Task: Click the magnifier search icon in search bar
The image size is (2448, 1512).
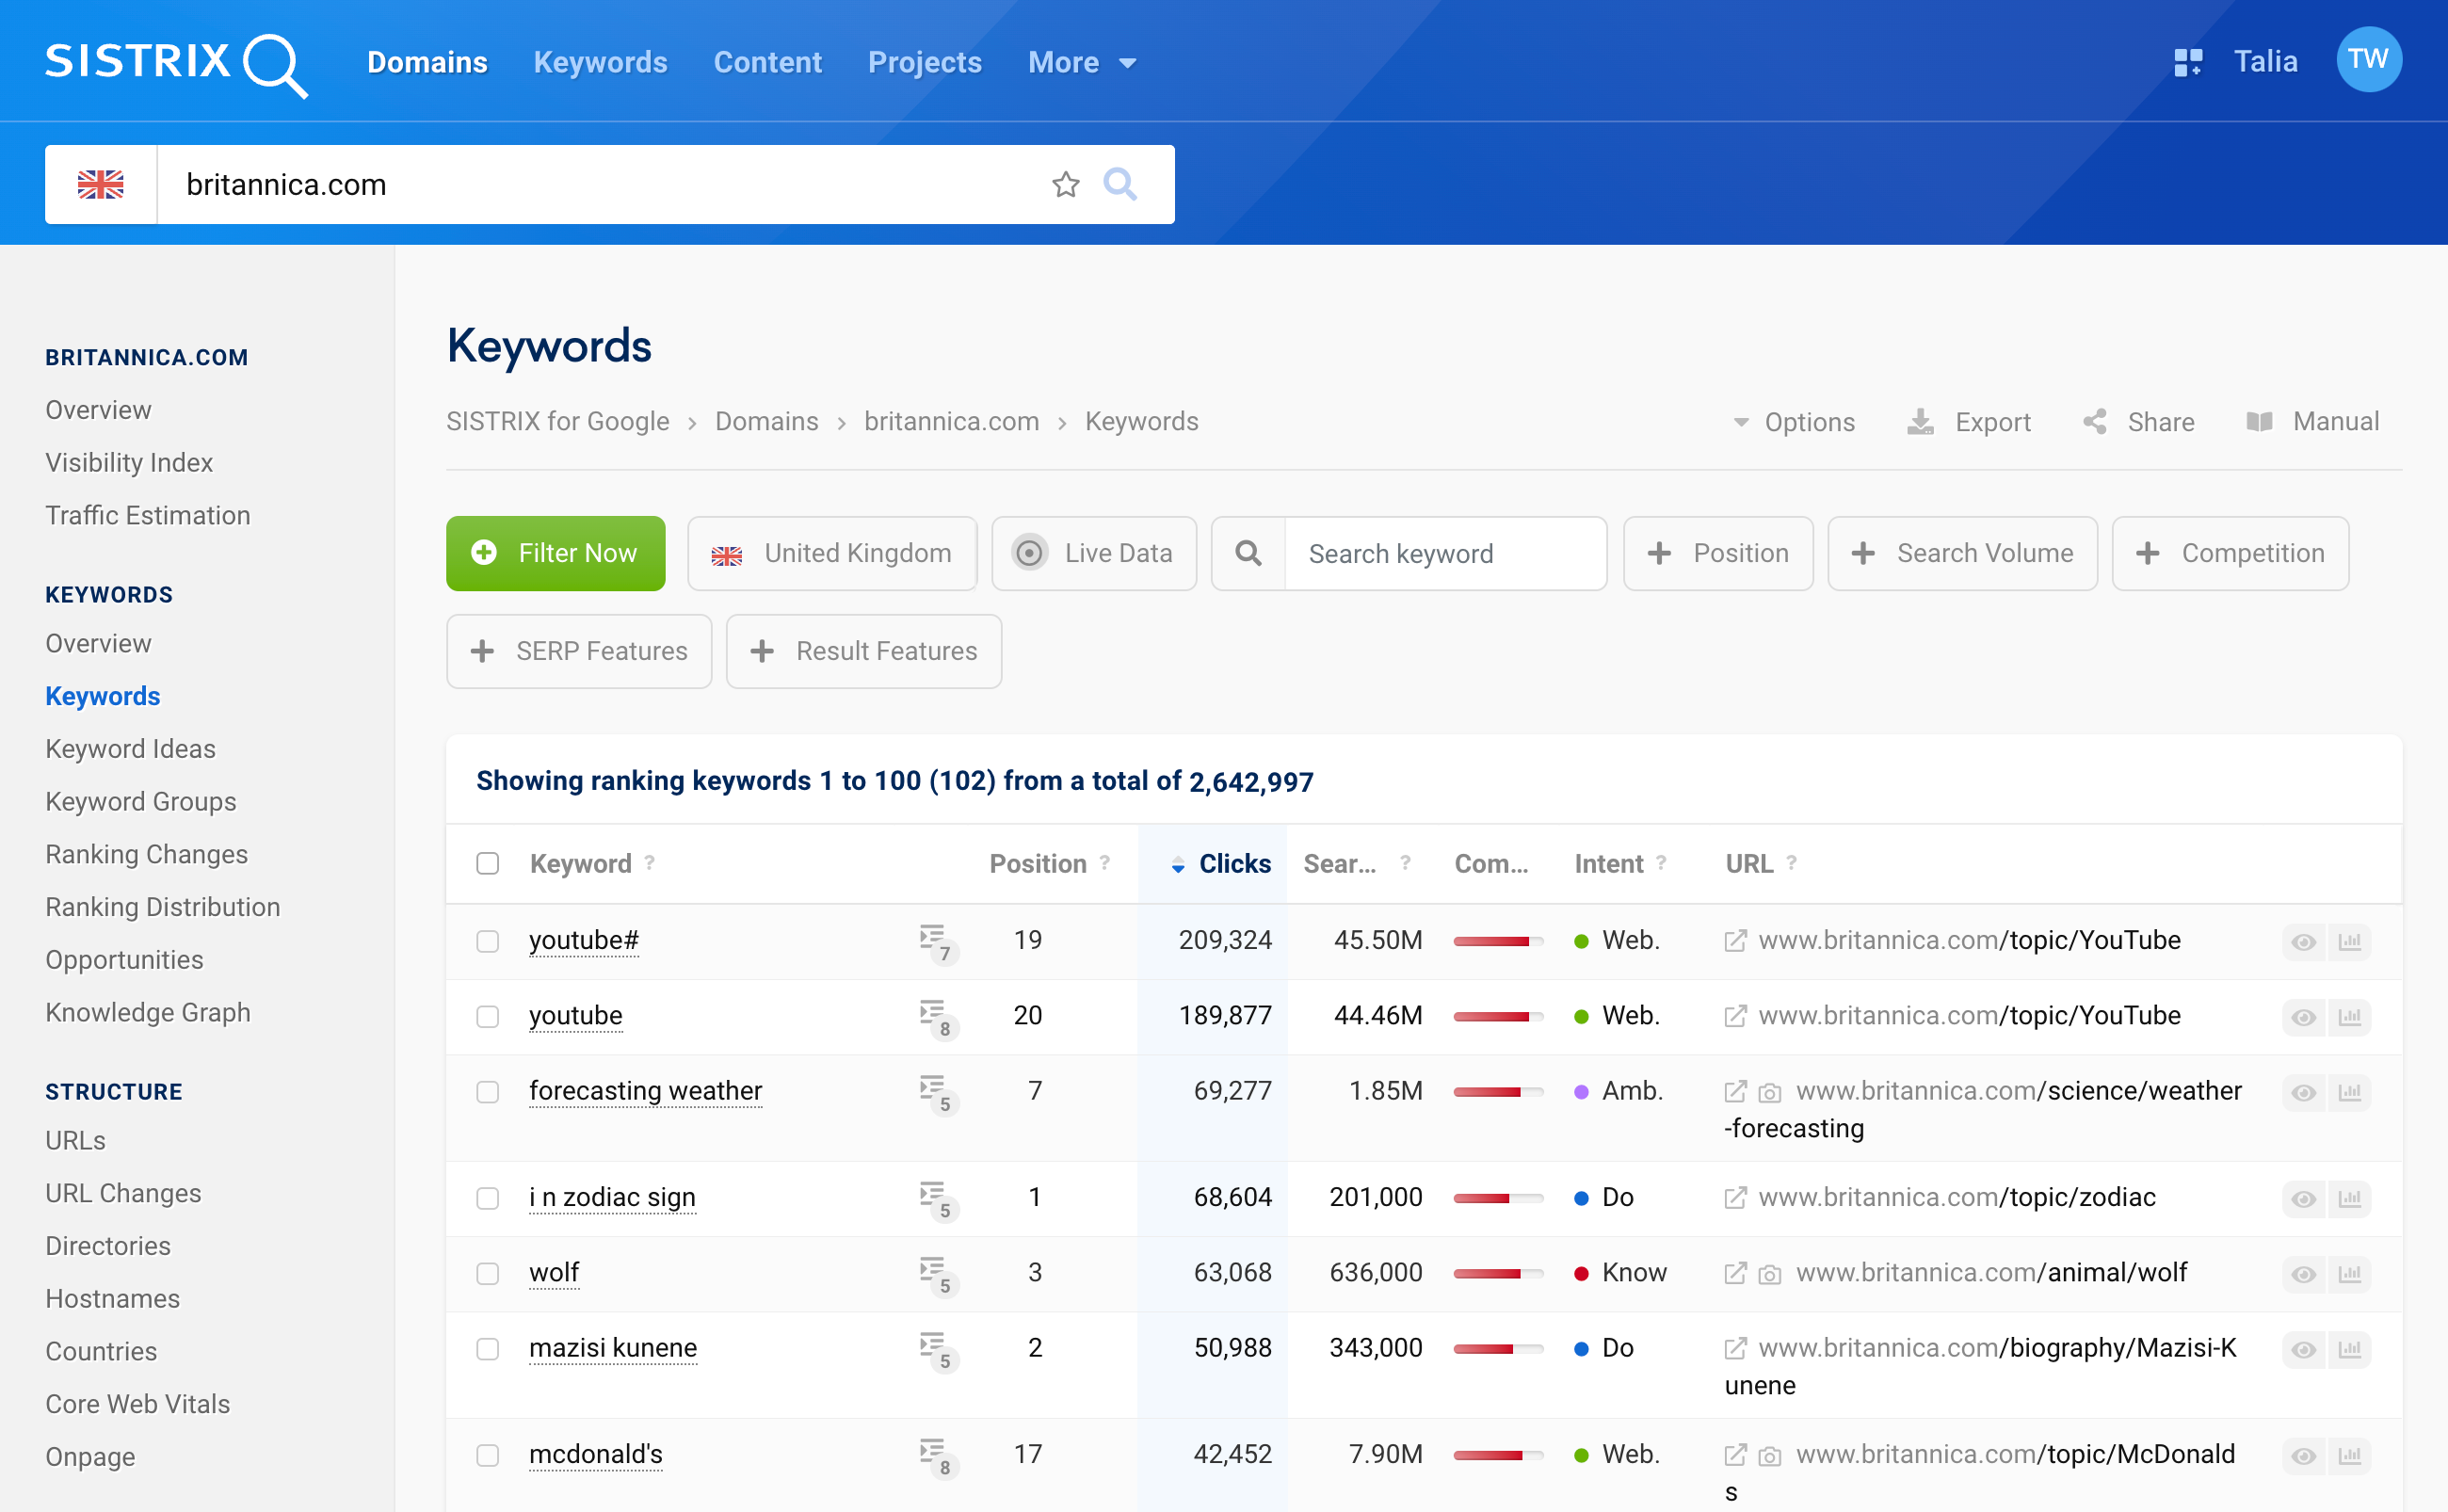Action: [1119, 184]
